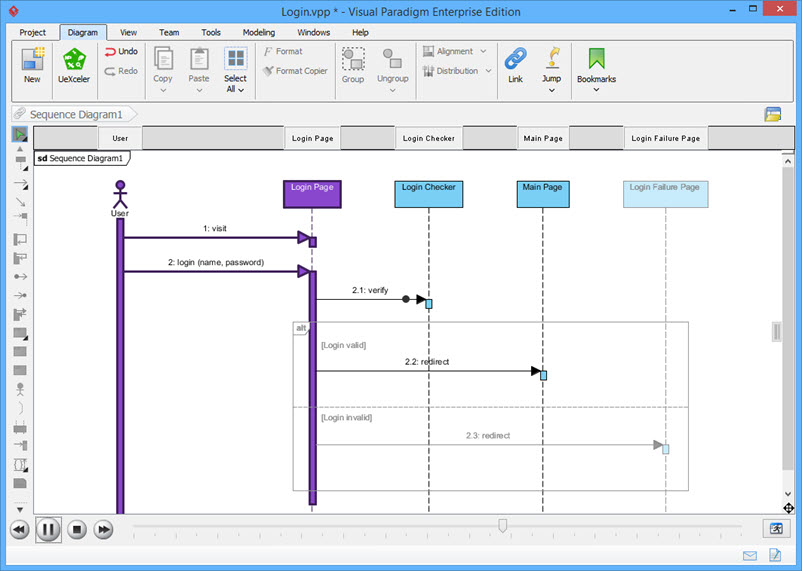Click the diagram pan navigator icon
Image resolution: width=802 pixels, height=571 pixels.
pos(788,508)
